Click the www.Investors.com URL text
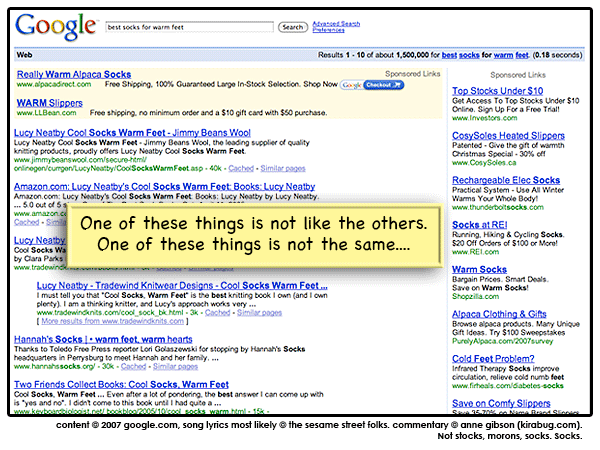Screen dimensions: 600x450 click(484, 118)
